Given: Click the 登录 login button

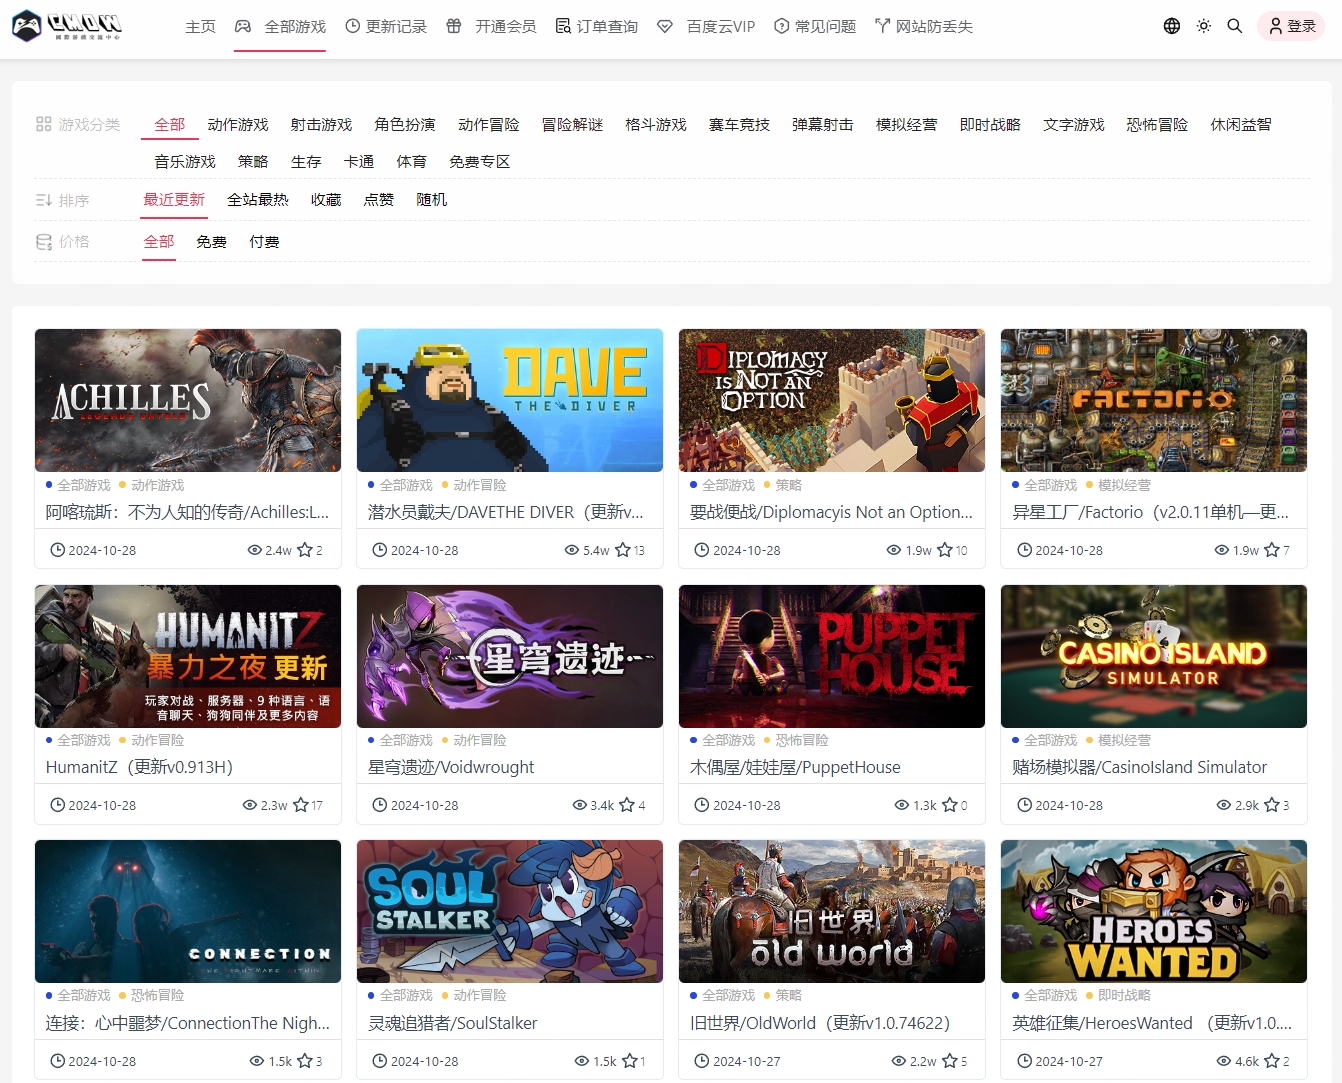Looking at the screenshot, I should coord(1291,26).
